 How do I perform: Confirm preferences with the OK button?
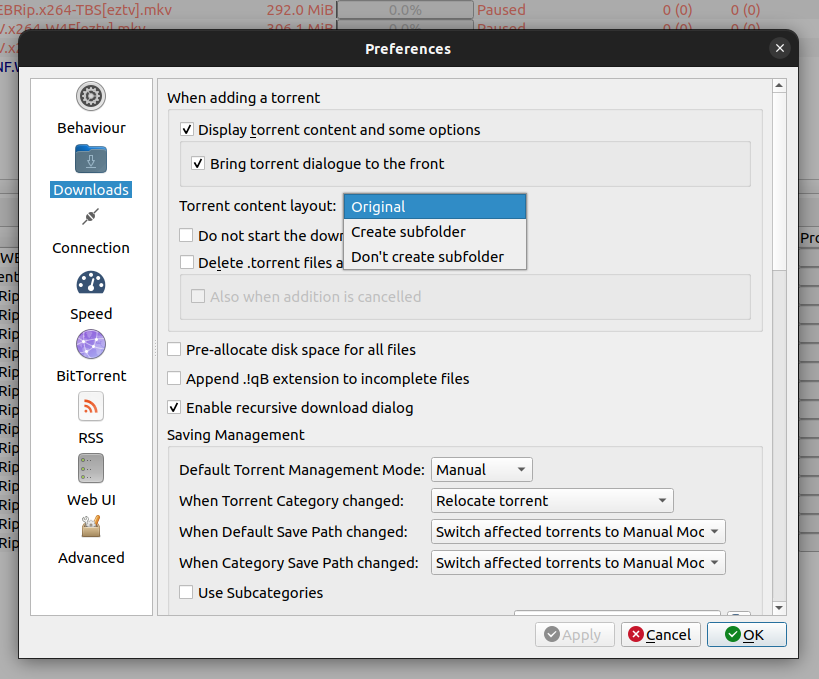(x=746, y=634)
